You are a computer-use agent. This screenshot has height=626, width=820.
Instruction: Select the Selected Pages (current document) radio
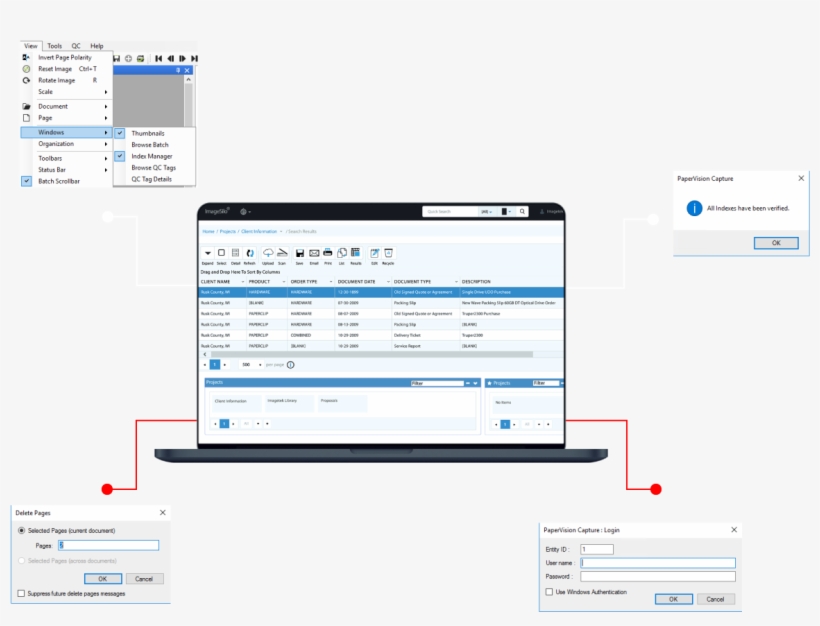tap(21, 530)
